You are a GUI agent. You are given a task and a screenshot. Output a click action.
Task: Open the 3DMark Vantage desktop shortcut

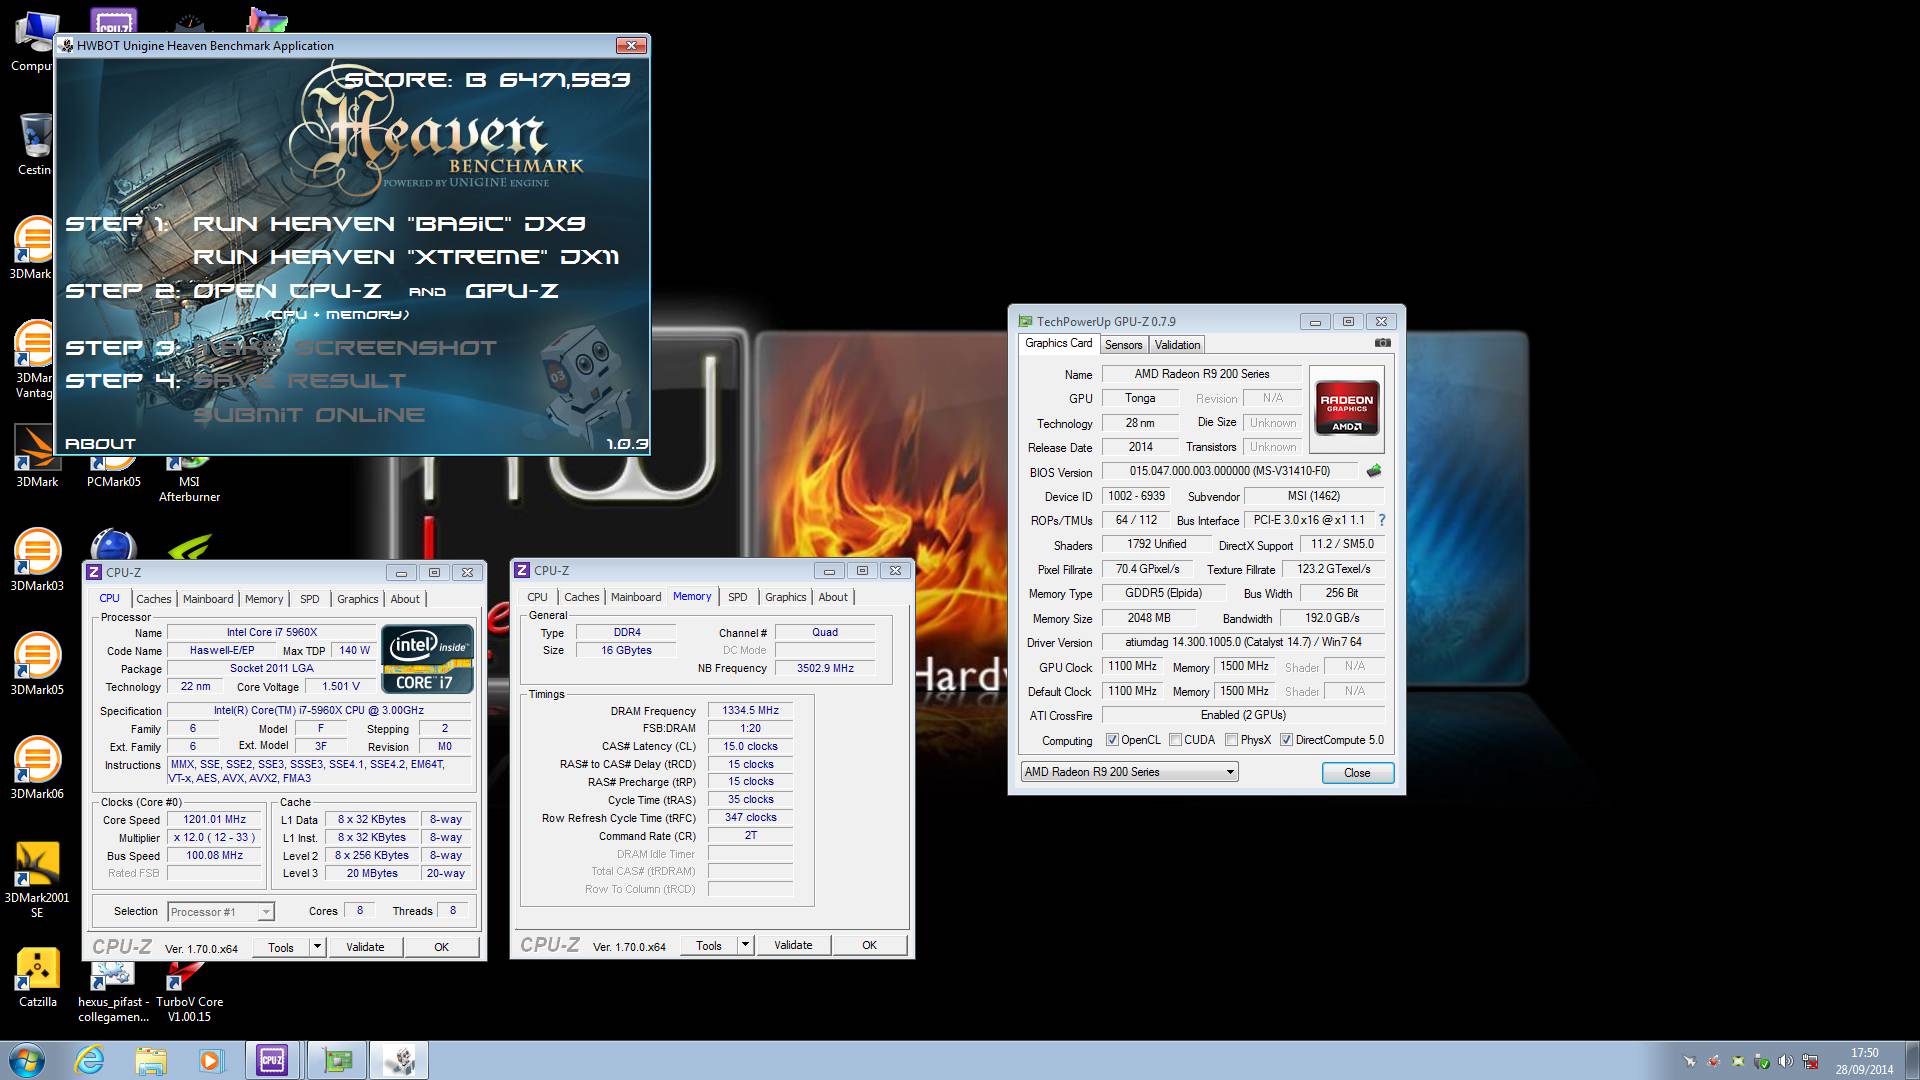tap(35, 358)
